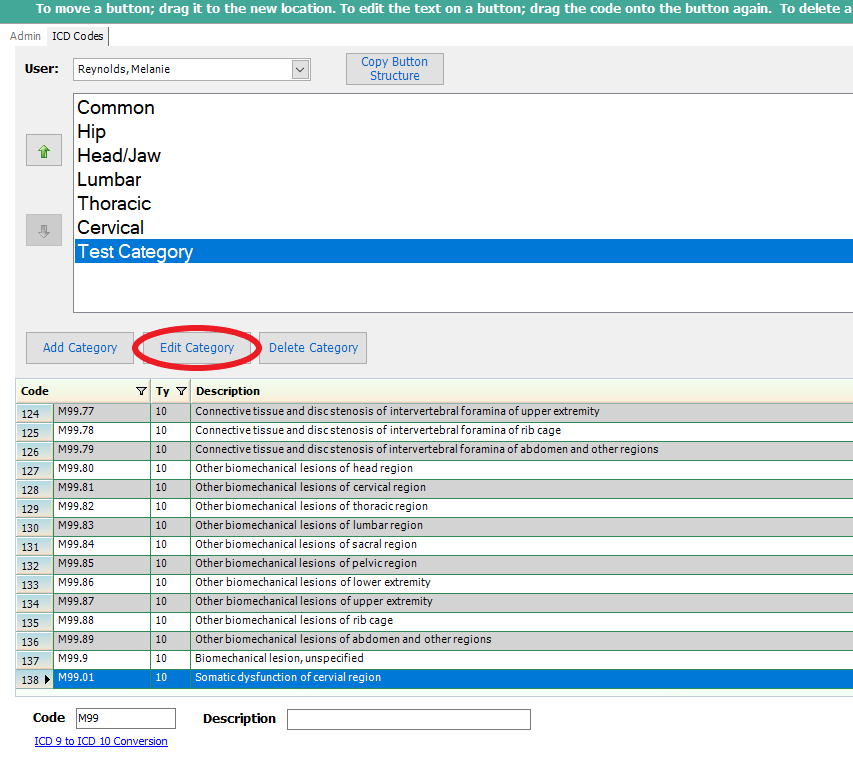Select the Head/Jaw category
The width and height of the screenshot is (853, 762).
(118, 156)
